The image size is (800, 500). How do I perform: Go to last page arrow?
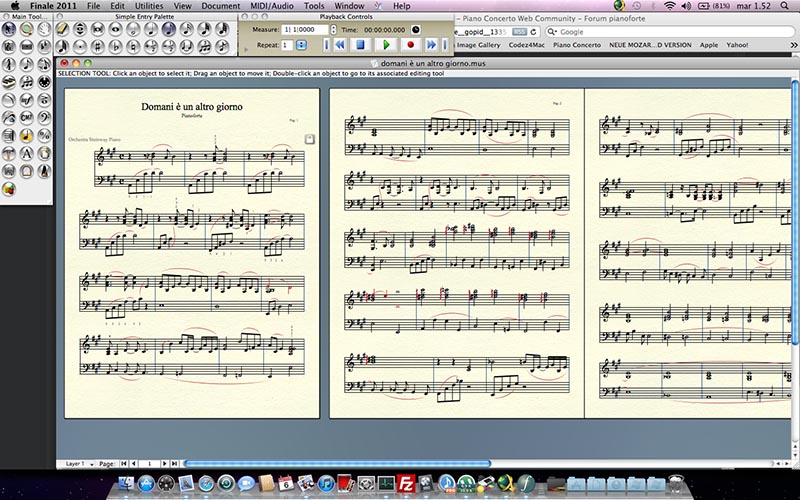tap(174, 464)
